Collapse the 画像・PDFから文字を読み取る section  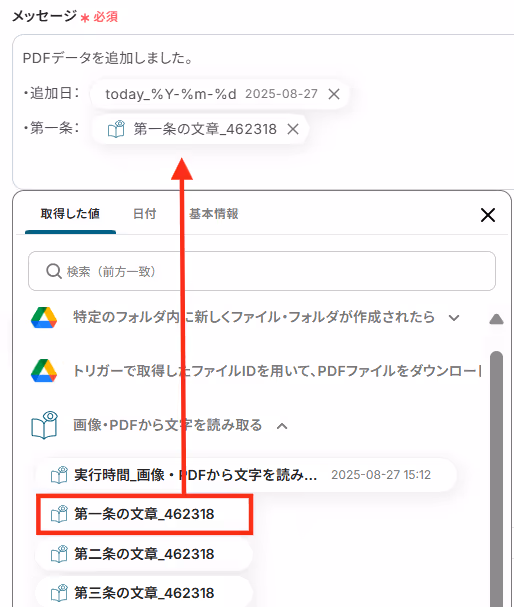(282, 426)
